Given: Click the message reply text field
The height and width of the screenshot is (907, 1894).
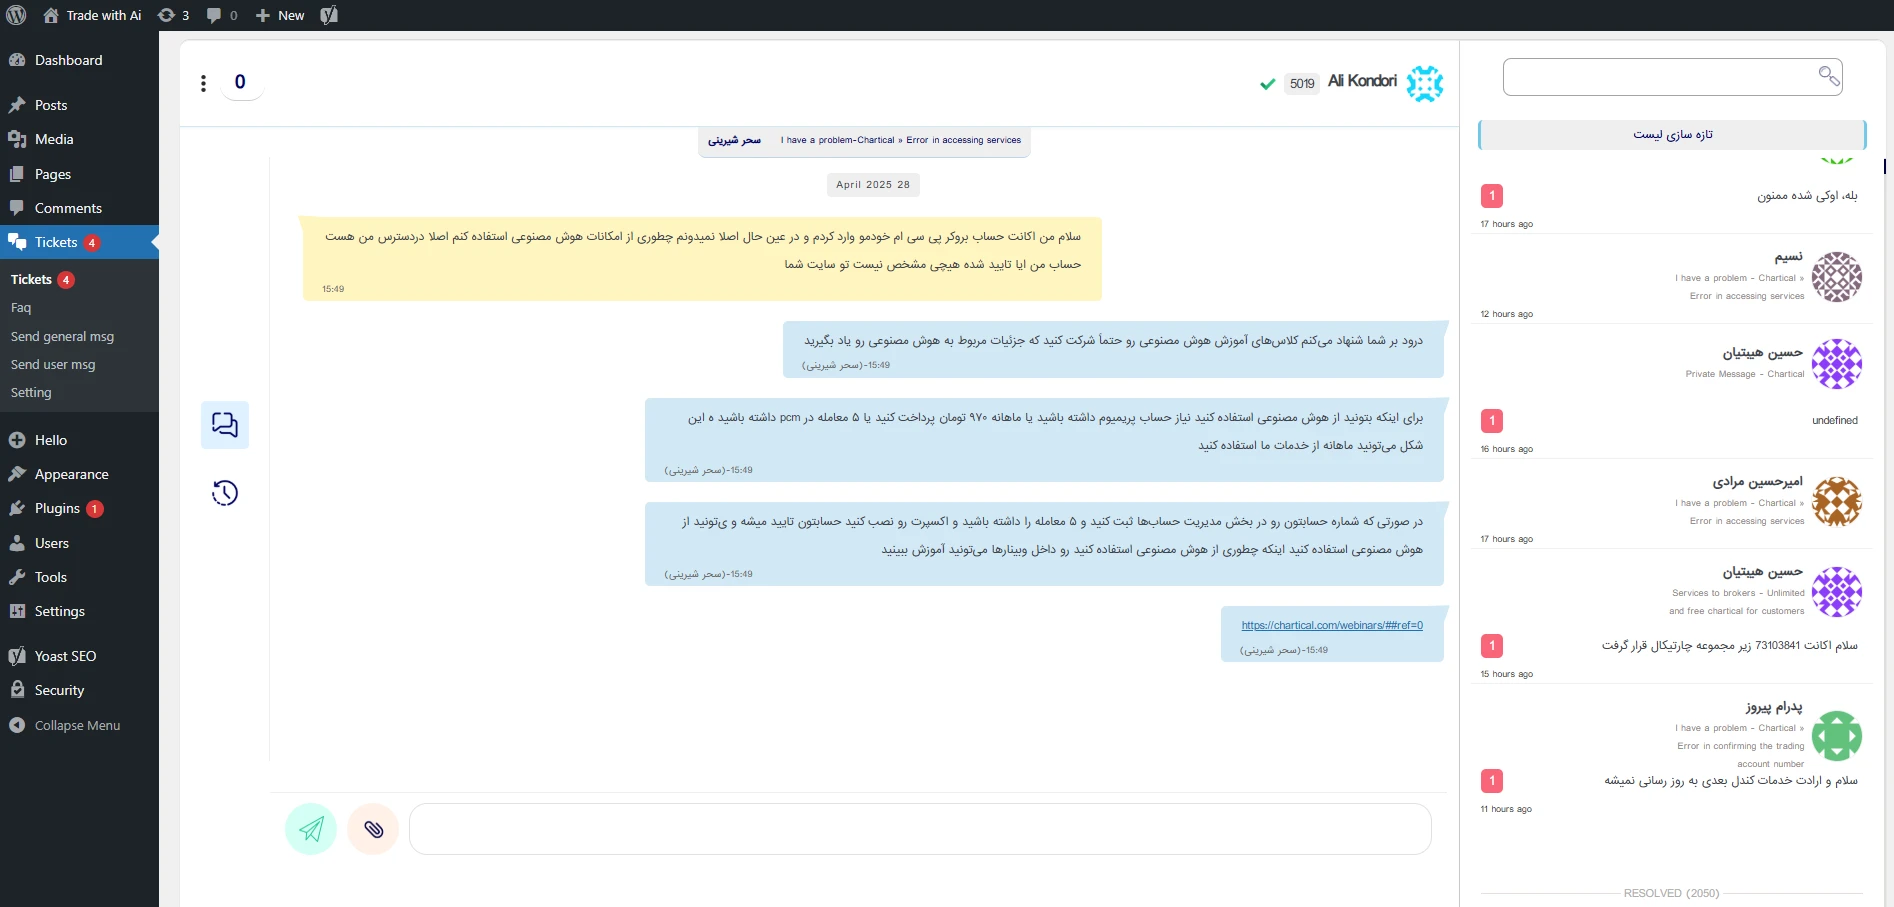Looking at the screenshot, I should 920,829.
